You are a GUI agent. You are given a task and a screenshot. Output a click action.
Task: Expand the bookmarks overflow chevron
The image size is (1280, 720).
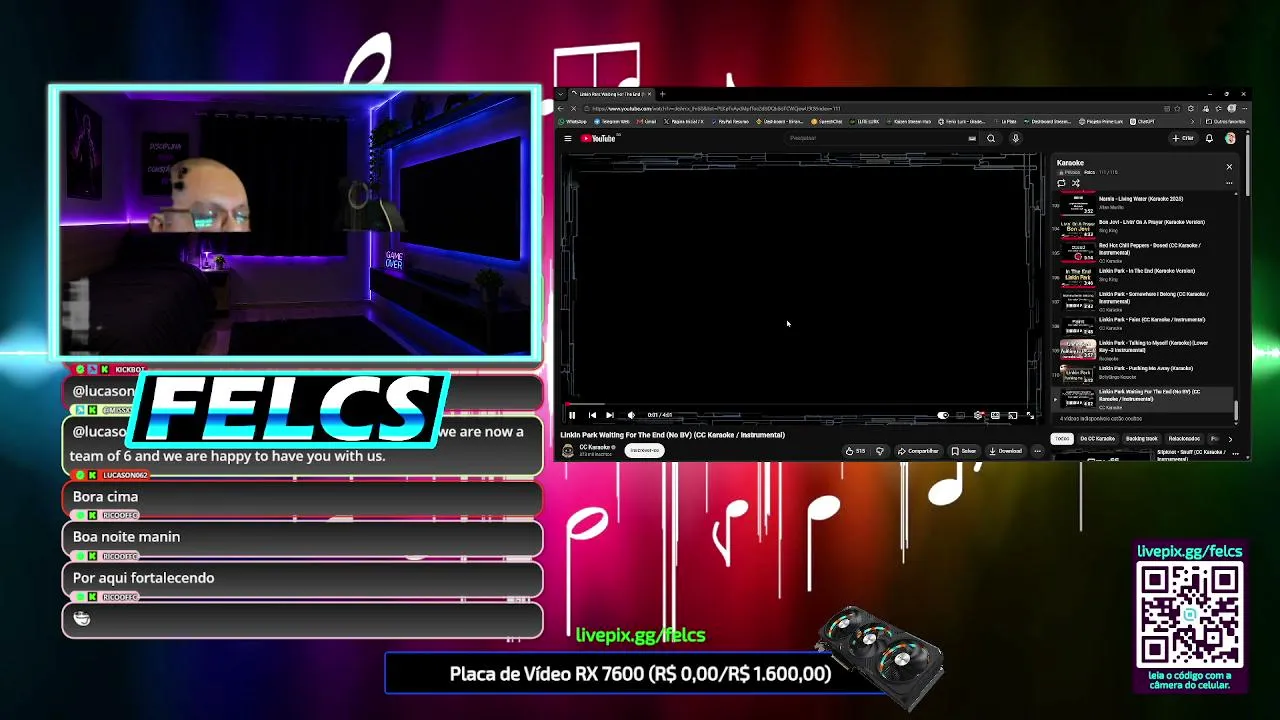1192,121
